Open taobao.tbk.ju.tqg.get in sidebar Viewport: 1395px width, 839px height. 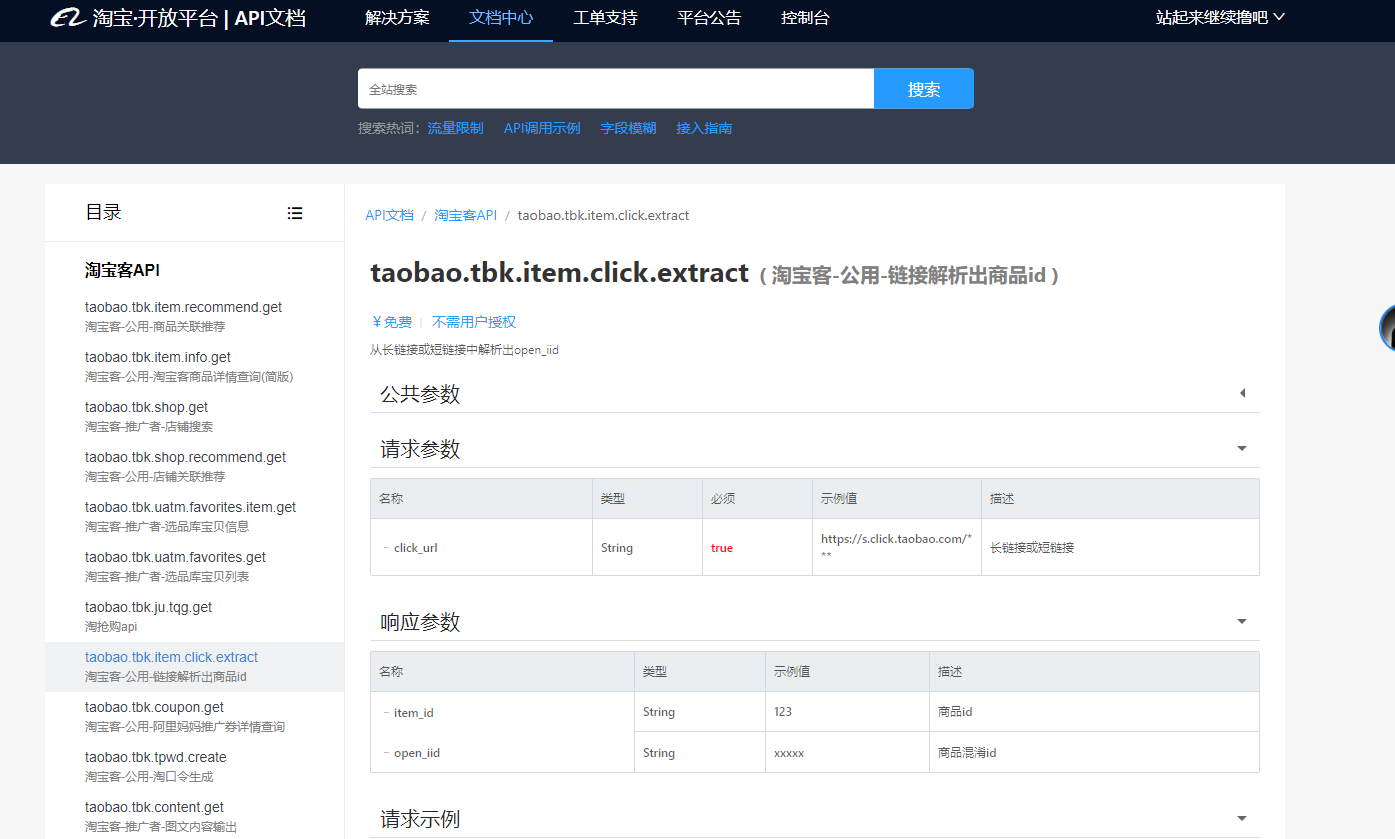point(148,607)
